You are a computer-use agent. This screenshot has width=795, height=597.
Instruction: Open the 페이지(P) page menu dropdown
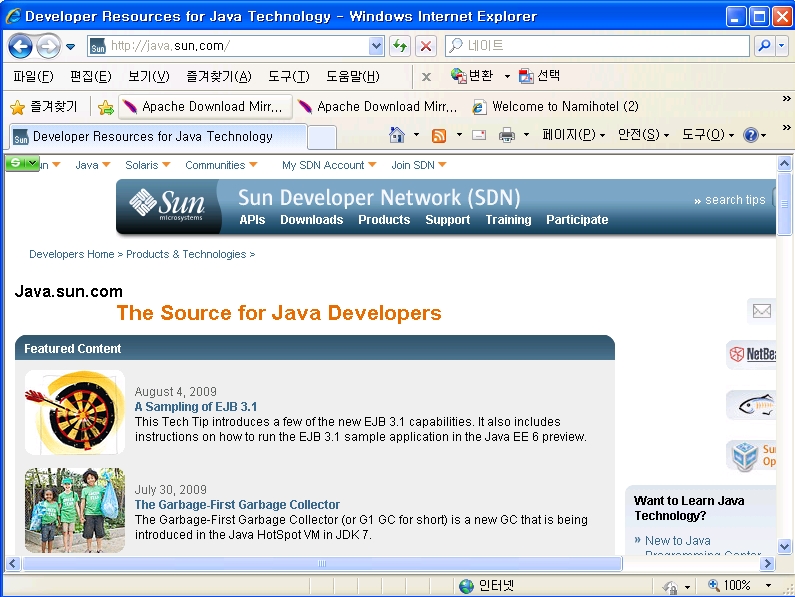[x=573, y=135]
